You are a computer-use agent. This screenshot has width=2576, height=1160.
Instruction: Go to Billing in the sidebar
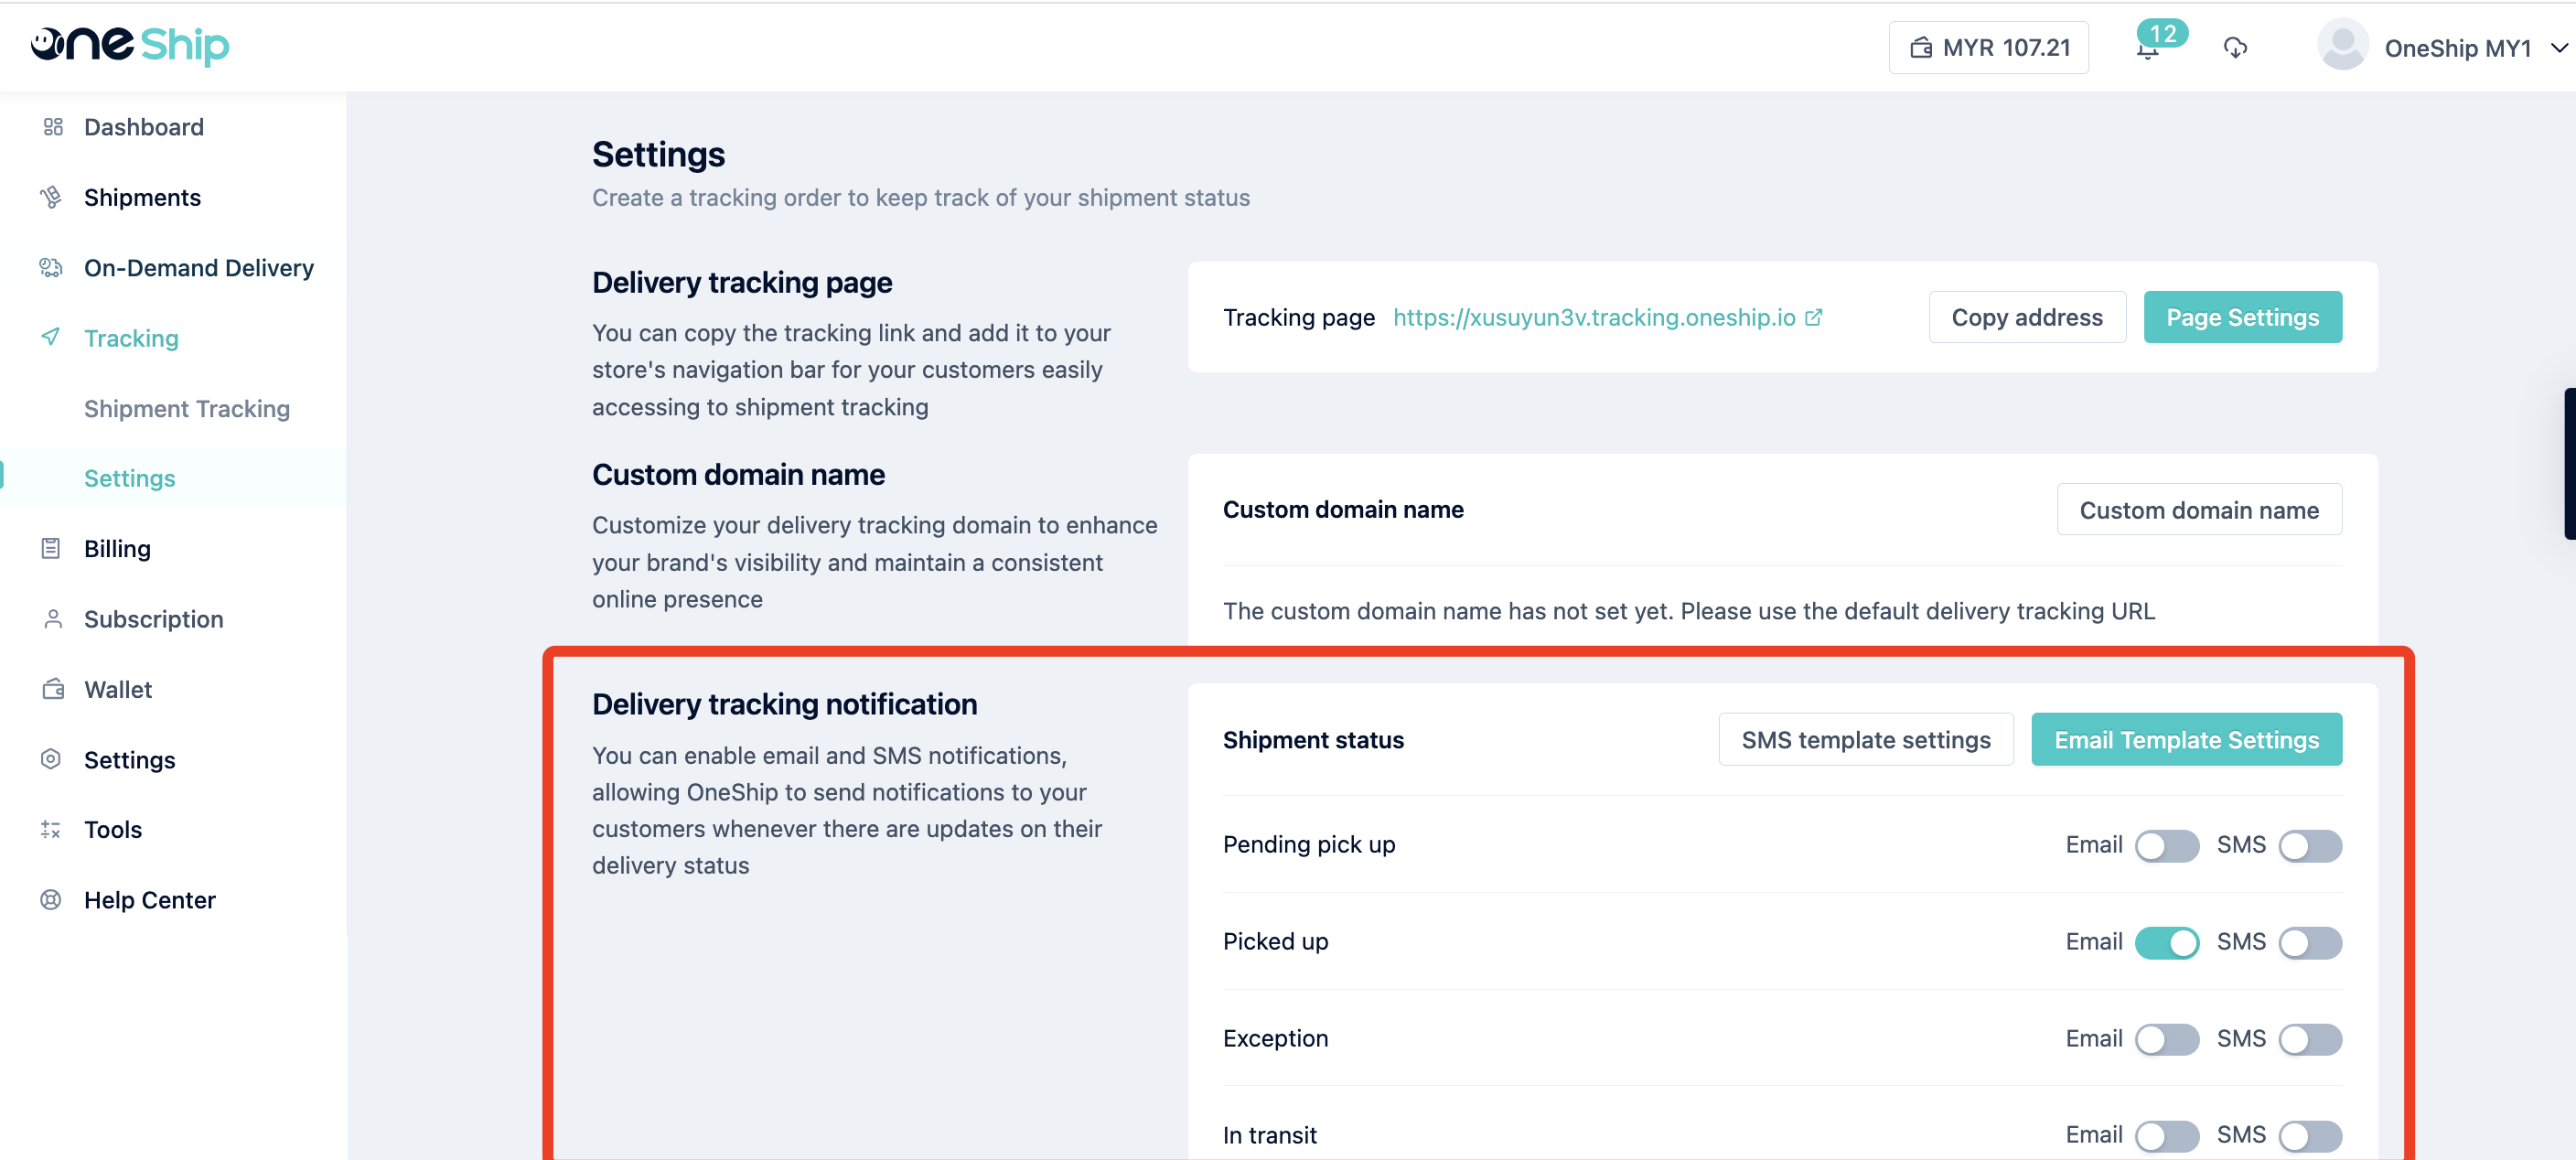coord(117,549)
